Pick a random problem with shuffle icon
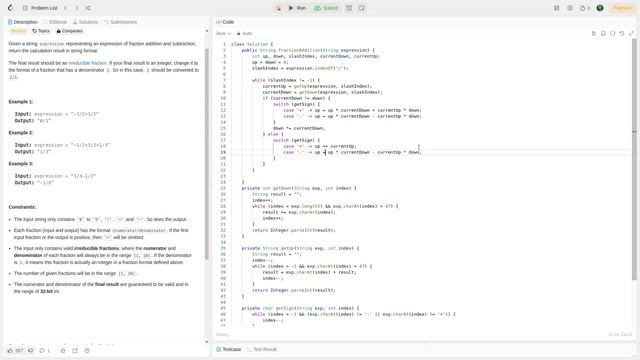 [x=88, y=8]
